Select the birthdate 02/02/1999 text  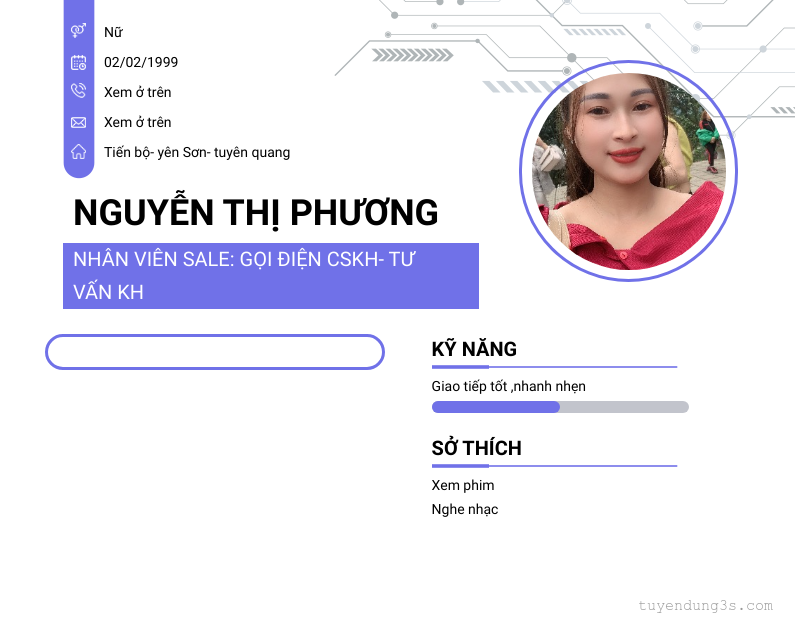tap(141, 62)
